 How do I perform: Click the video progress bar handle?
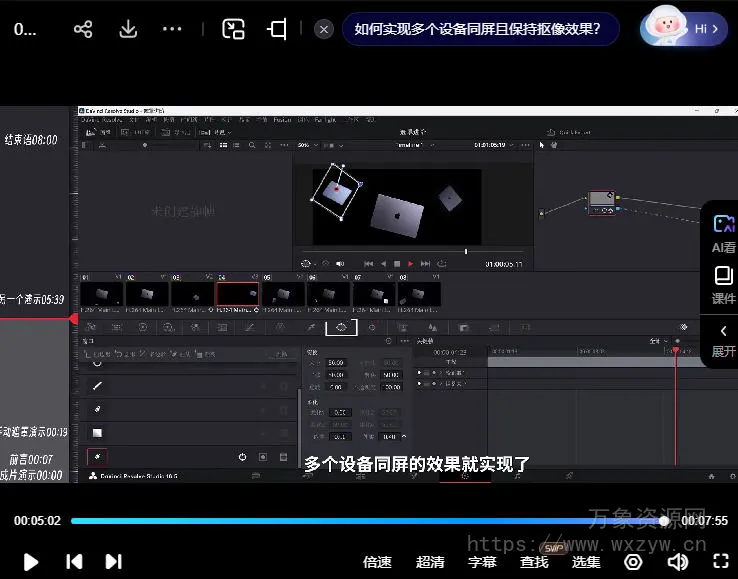point(664,521)
